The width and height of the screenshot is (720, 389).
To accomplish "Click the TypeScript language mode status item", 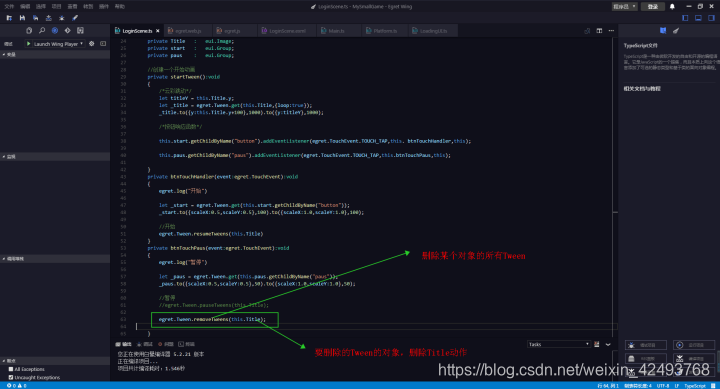I will (695, 386).
